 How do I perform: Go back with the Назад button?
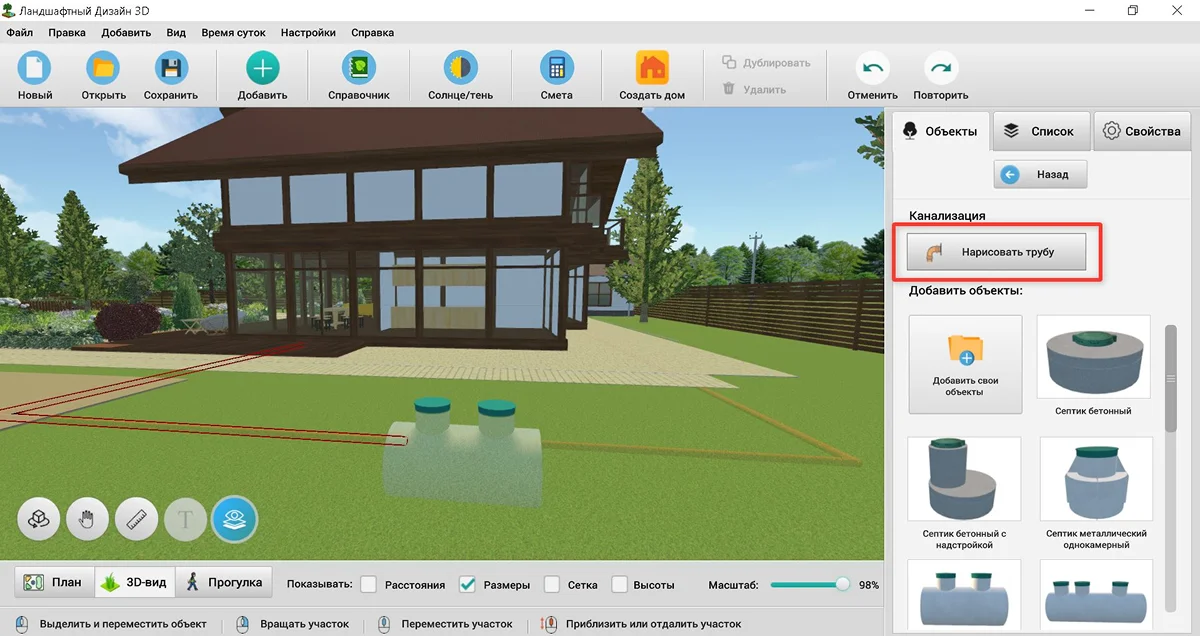point(1040,174)
